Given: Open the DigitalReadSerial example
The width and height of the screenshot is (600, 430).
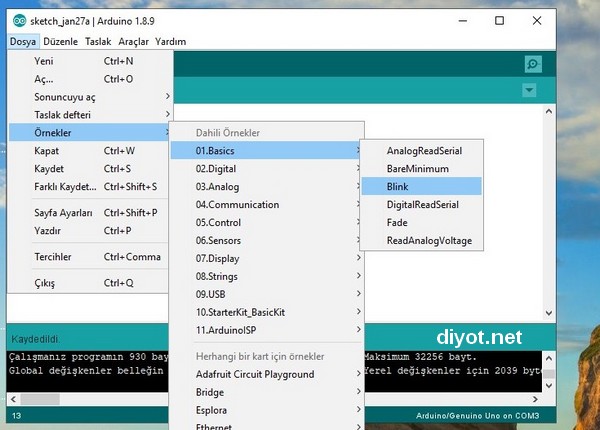Looking at the screenshot, I should click(x=422, y=205).
